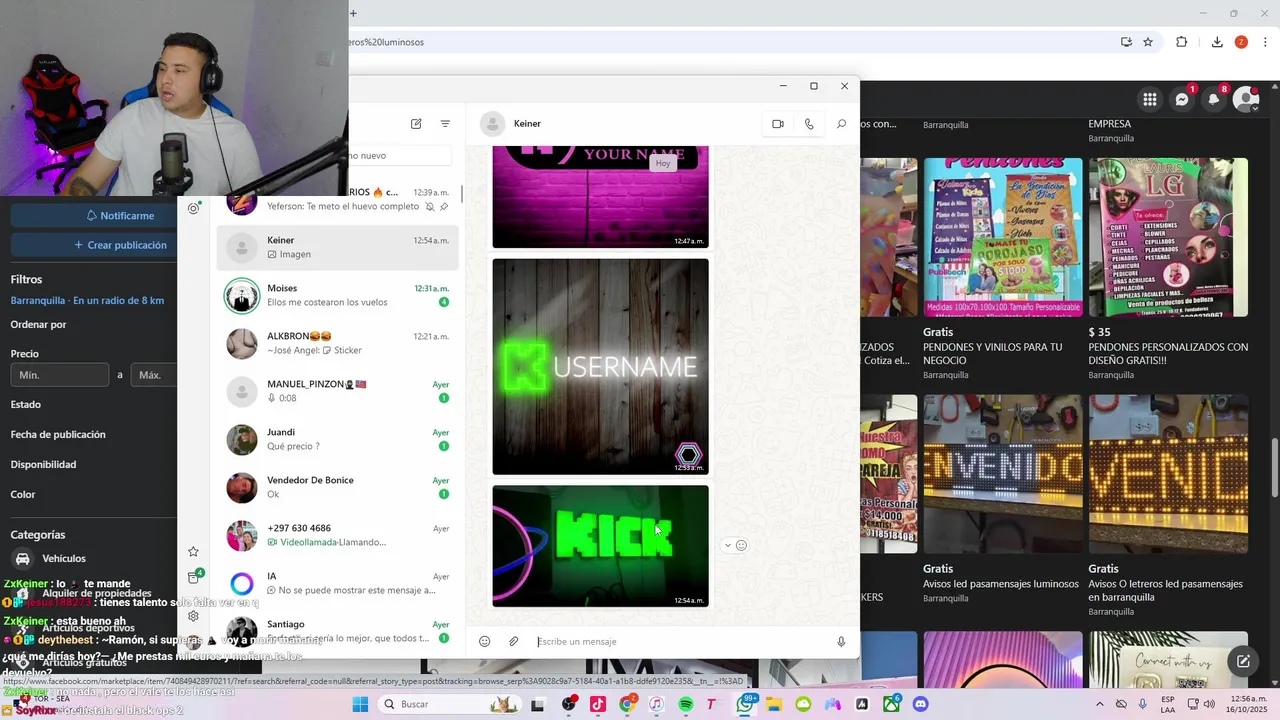Open Disponibilidad filter
Image resolution: width=1280 pixels, height=720 pixels.
click(43, 465)
